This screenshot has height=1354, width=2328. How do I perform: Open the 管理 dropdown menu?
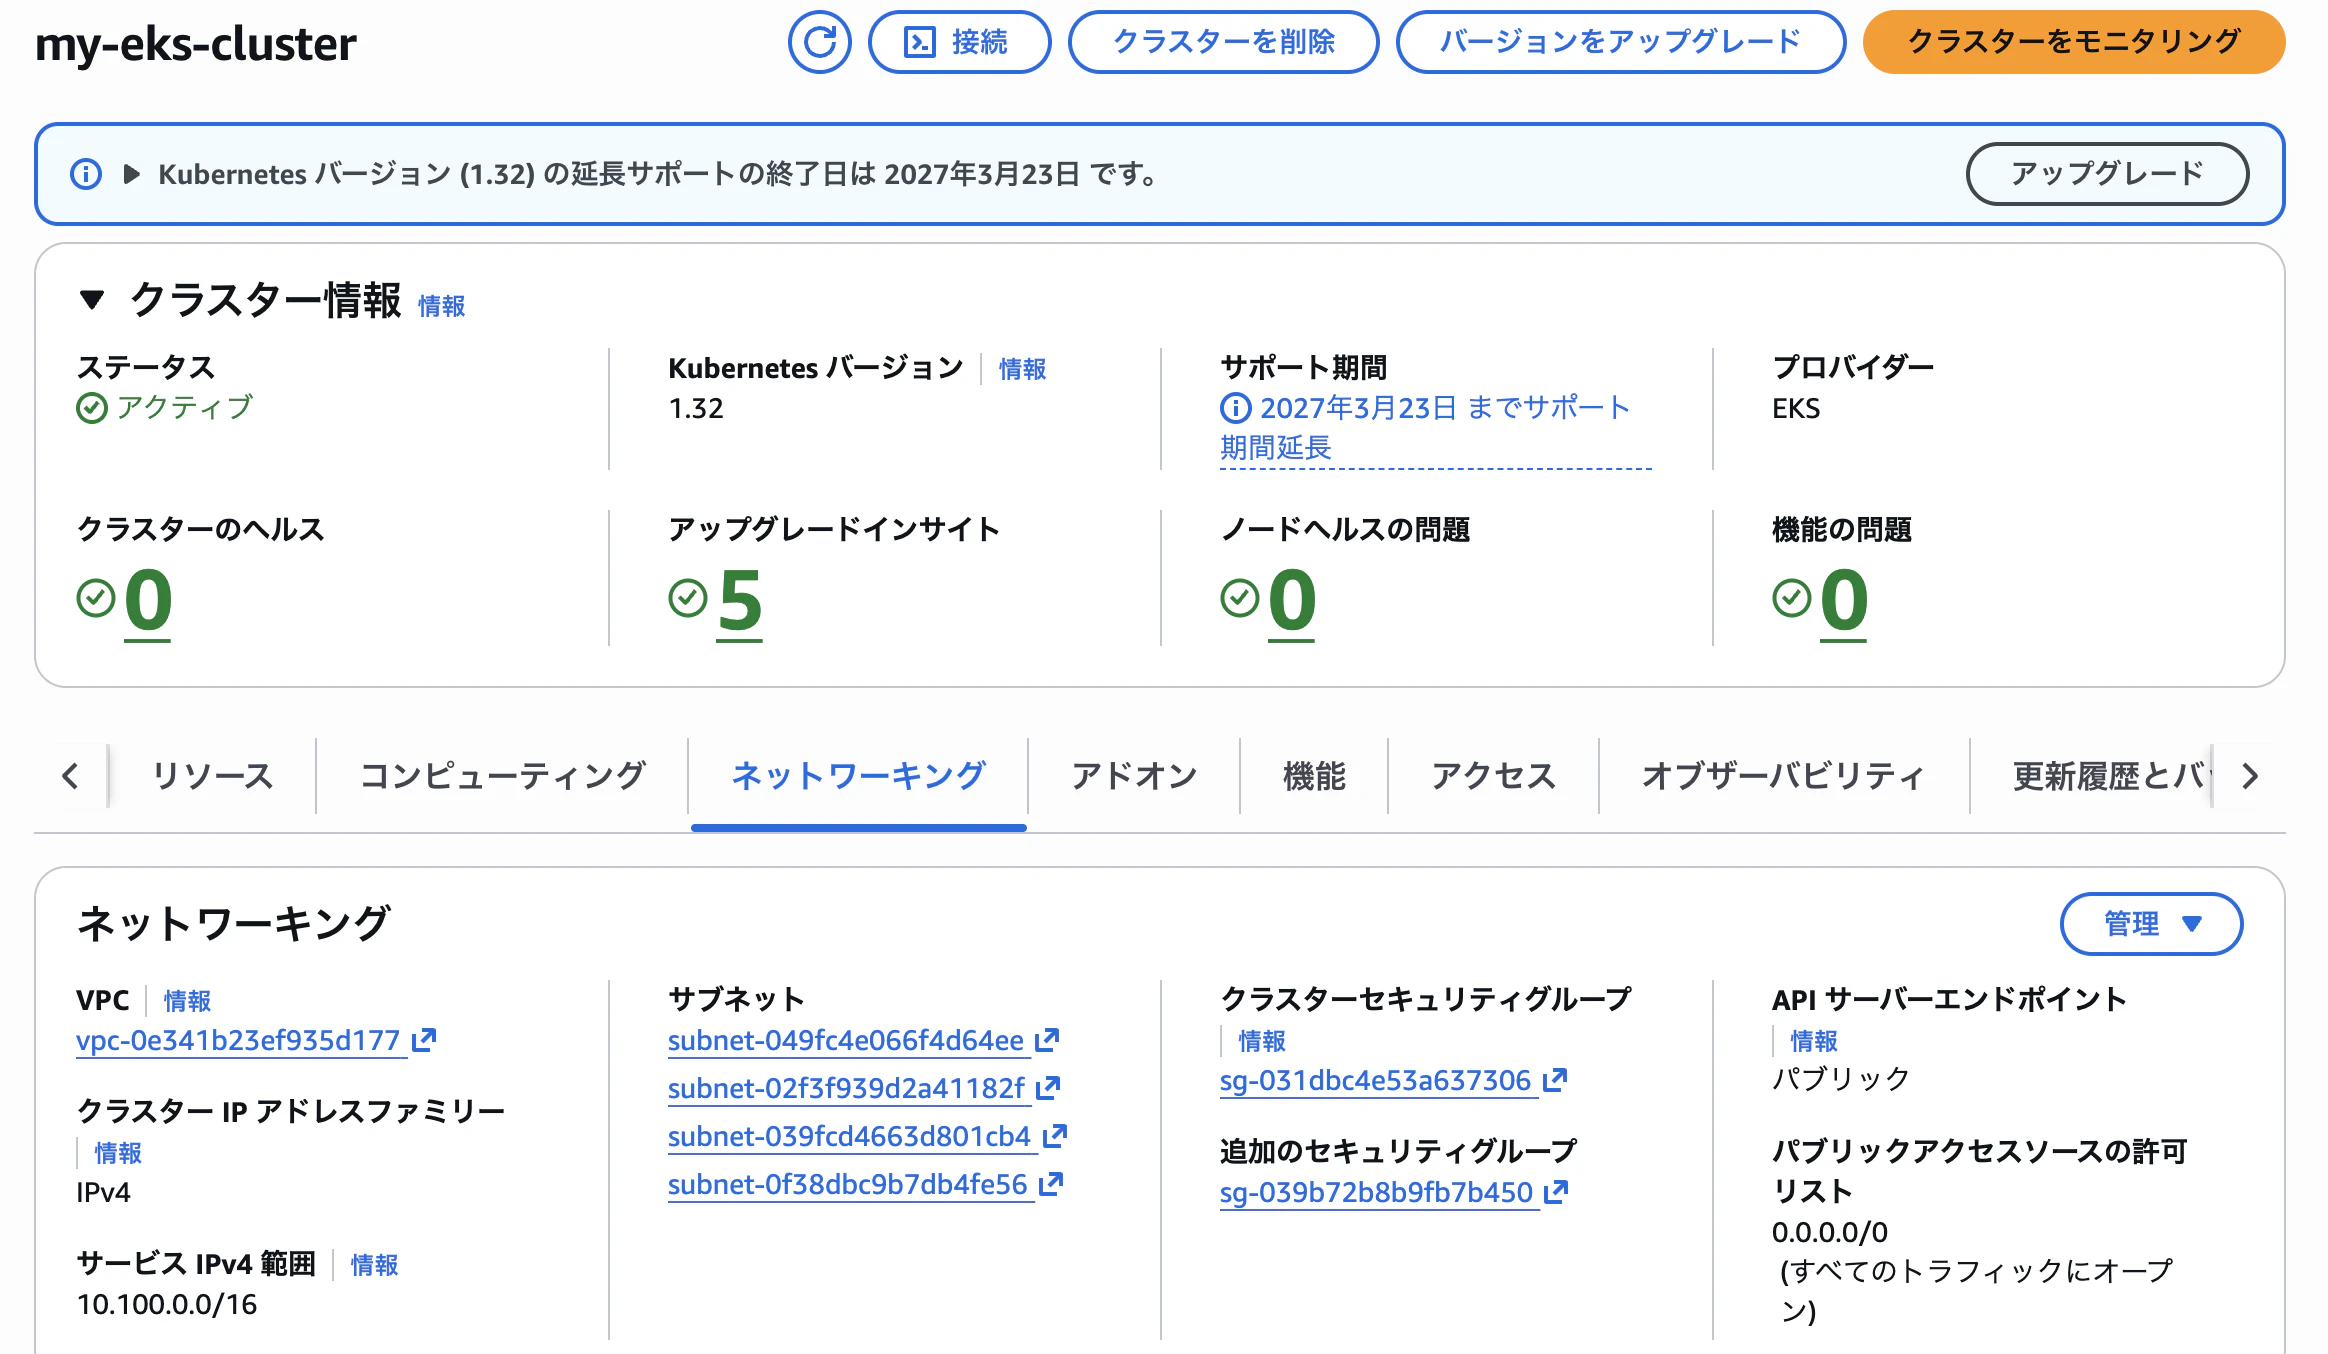tap(2151, 924)
